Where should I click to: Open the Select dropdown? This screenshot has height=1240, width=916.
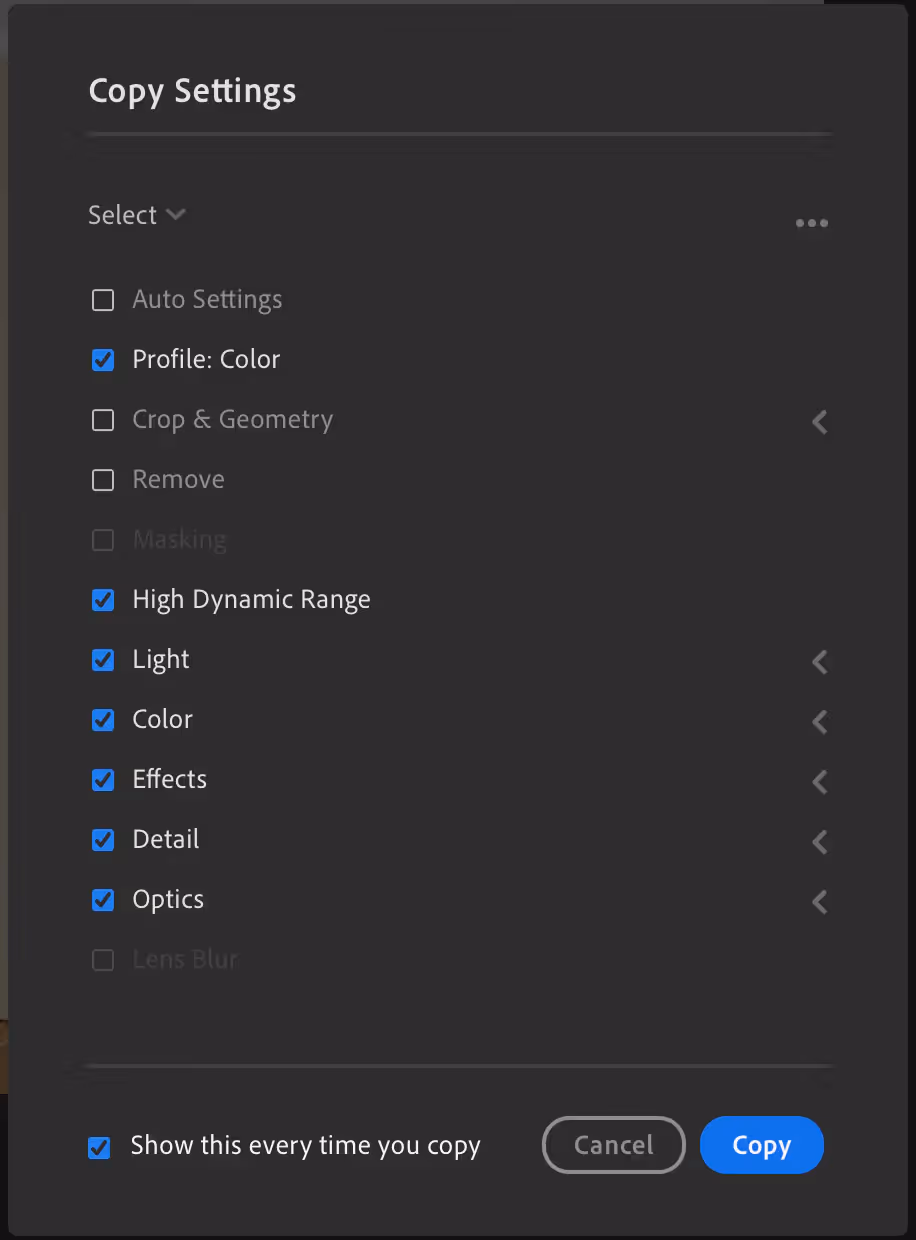137,215
